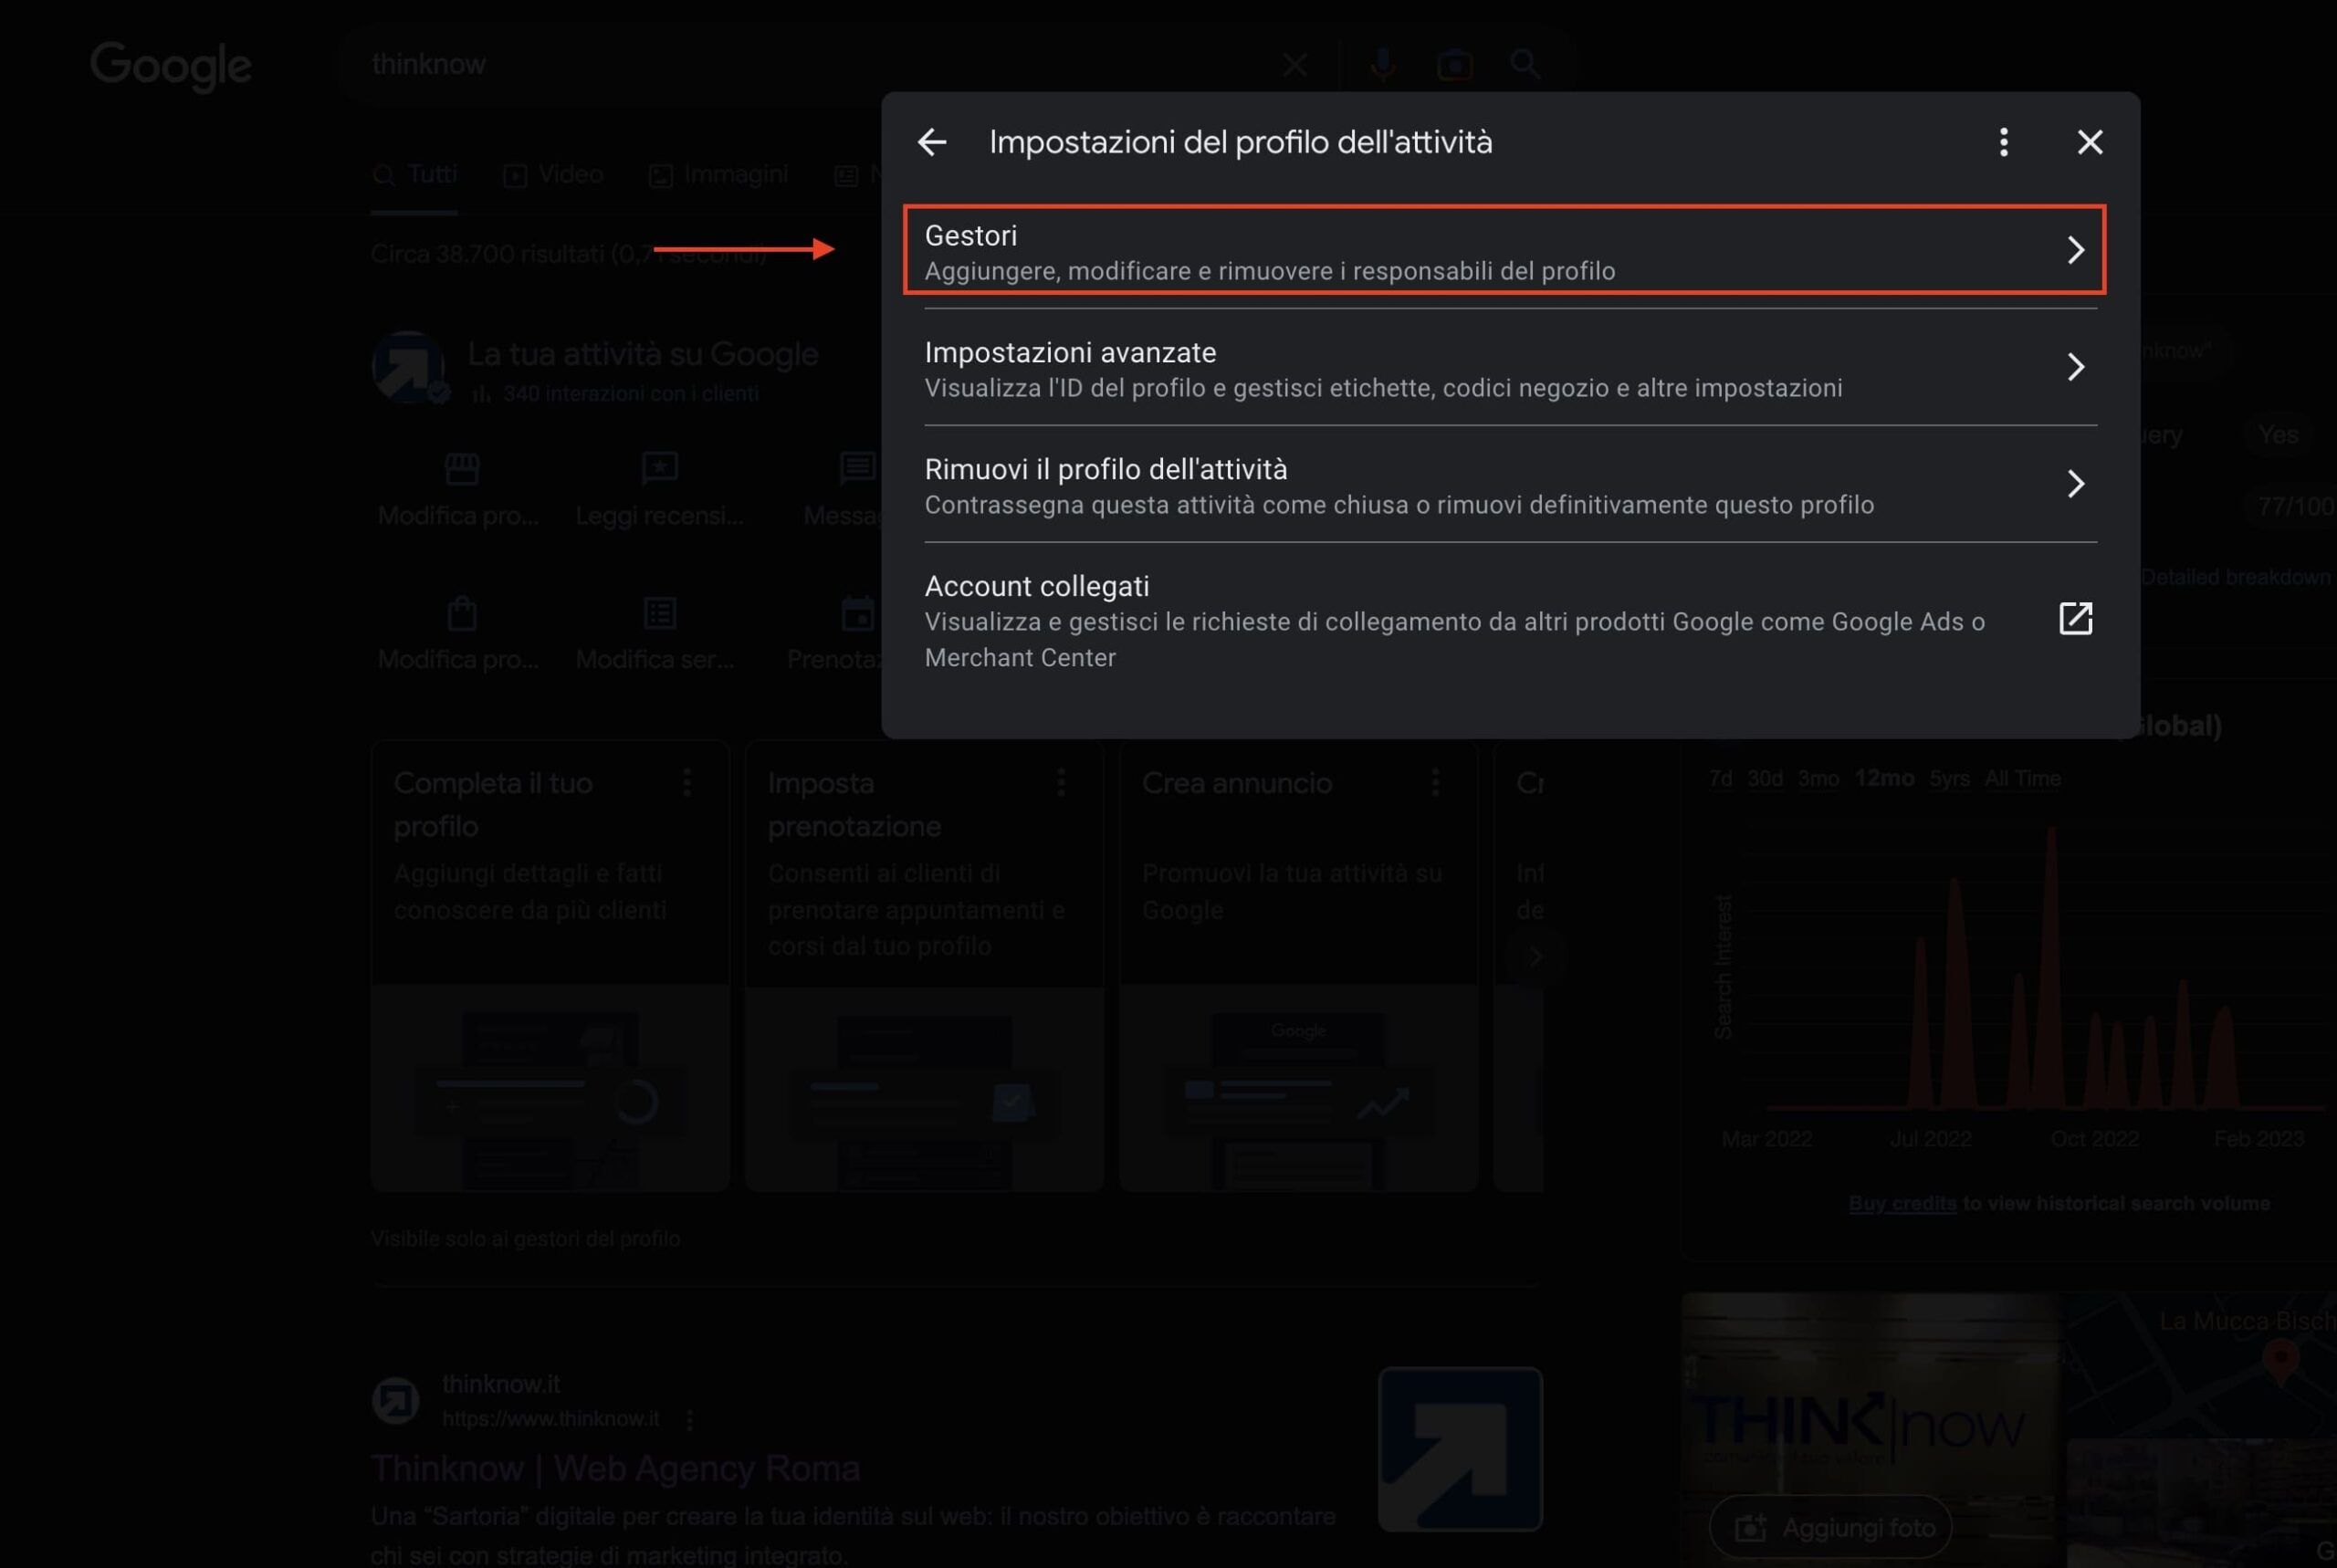The width and height of the screenshot is (2337, 1568).
Task: Close the profile settings dialog
Action: pyautogui.click(x=2089, y=142)
